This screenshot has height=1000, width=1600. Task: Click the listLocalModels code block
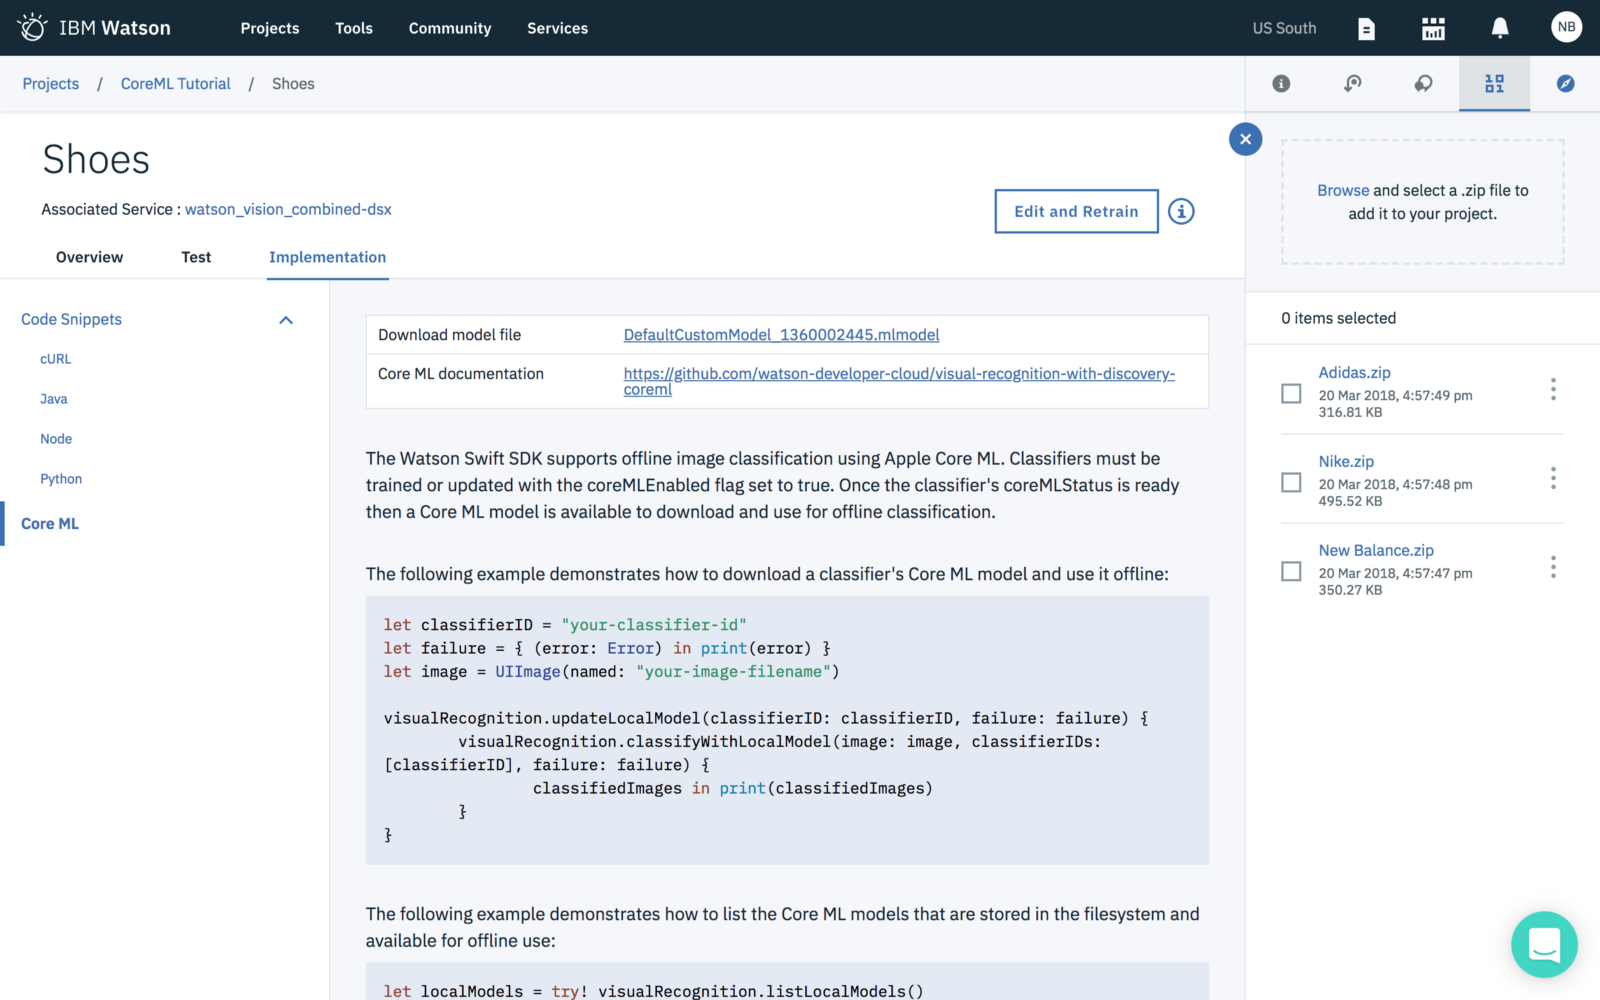(x=787, y=982)
